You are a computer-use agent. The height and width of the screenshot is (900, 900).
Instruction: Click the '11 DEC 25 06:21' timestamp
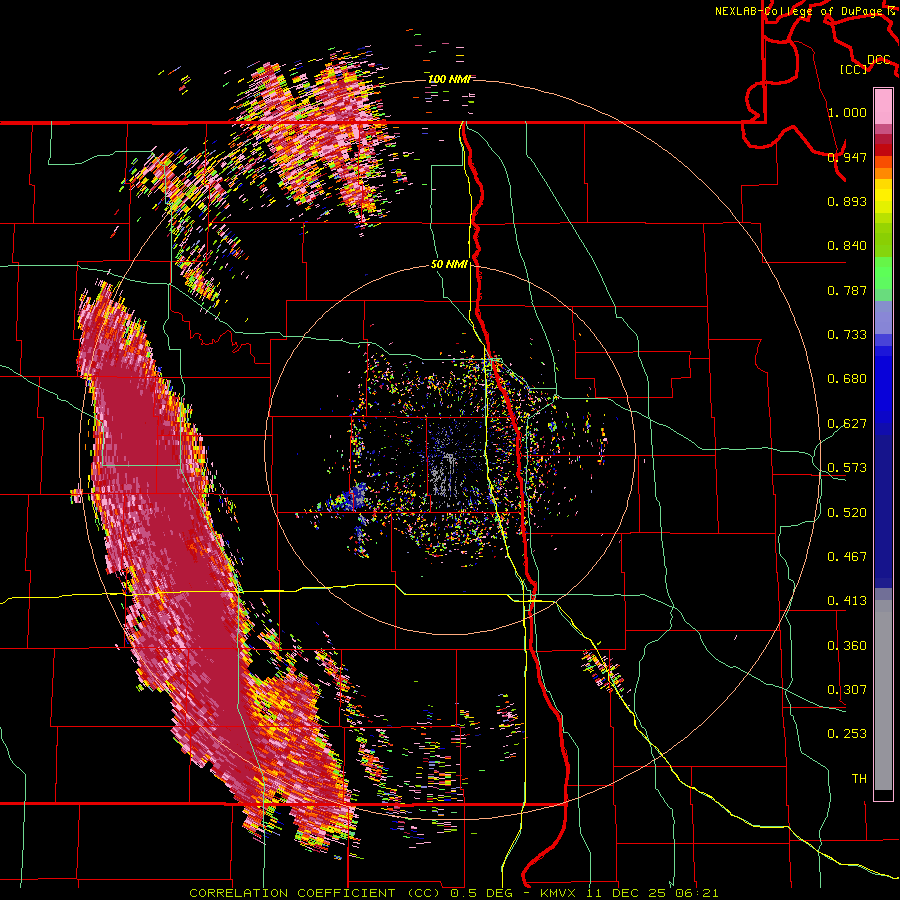[653, 893]
